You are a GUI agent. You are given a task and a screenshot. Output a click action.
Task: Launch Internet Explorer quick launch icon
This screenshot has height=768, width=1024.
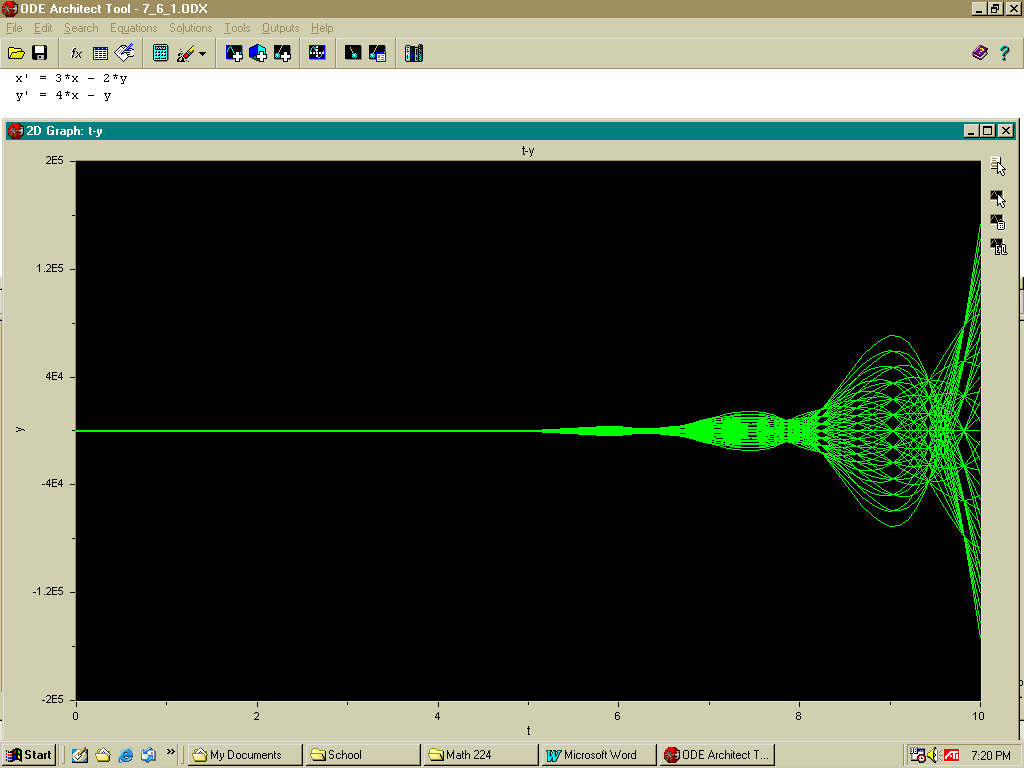point(125,755)
